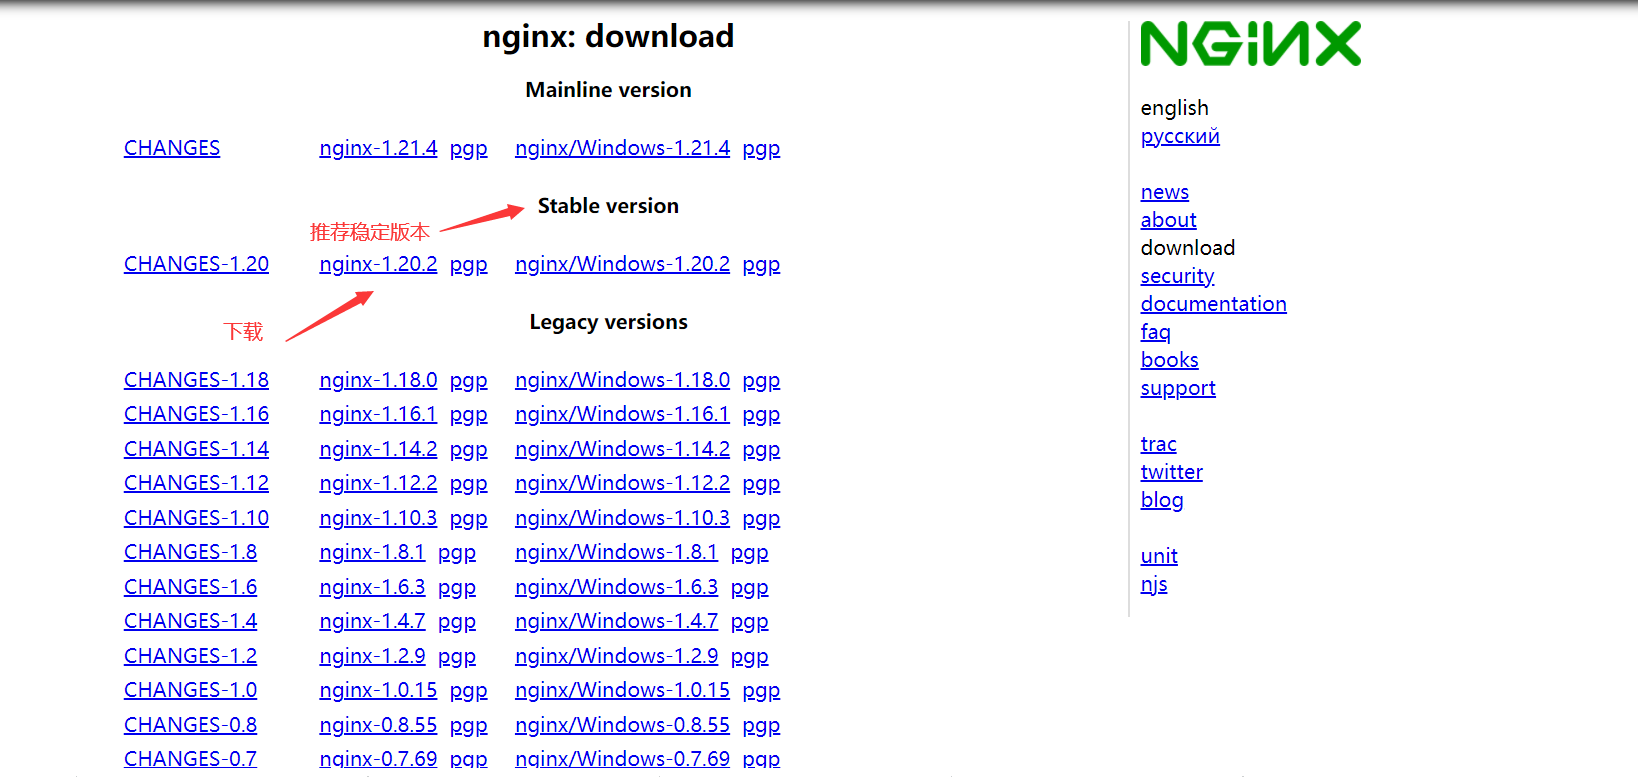
Task: Click the NGINX logo
Action: (1250, 44)
